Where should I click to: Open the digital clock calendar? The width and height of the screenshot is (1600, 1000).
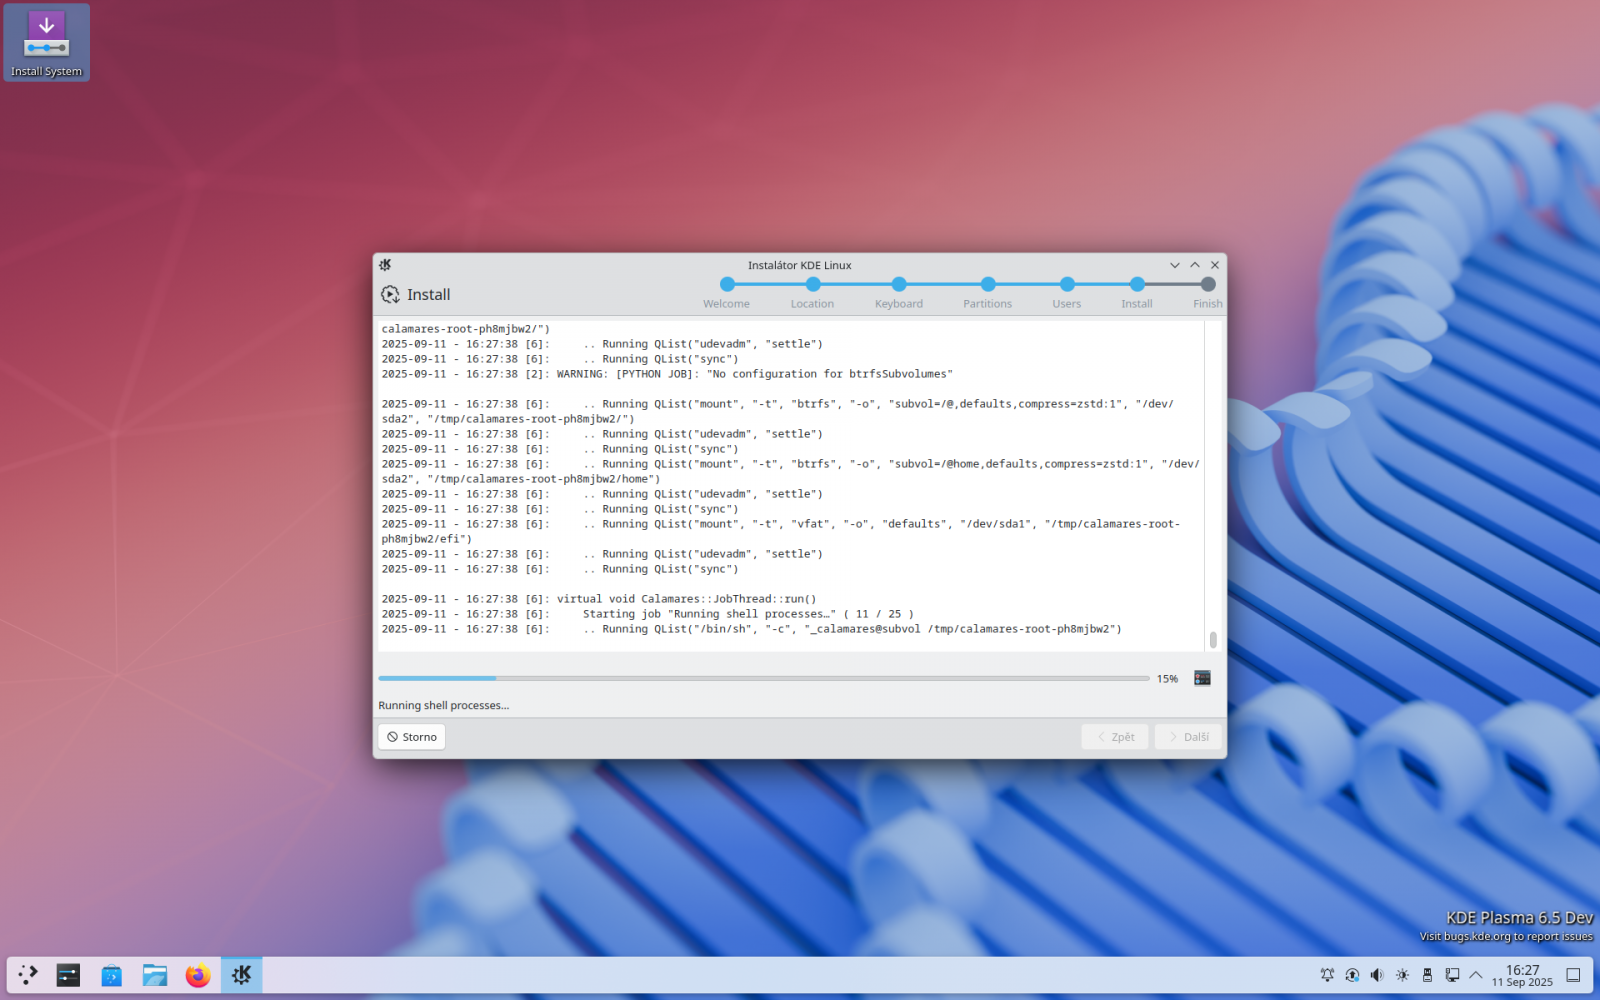[x=1522, y=975]
